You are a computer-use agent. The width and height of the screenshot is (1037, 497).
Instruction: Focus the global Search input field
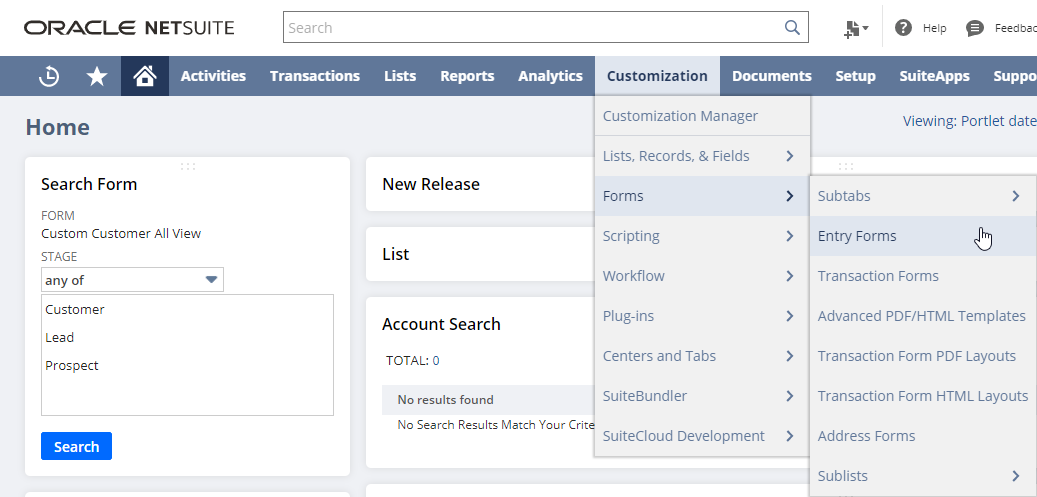coord(530,28)
